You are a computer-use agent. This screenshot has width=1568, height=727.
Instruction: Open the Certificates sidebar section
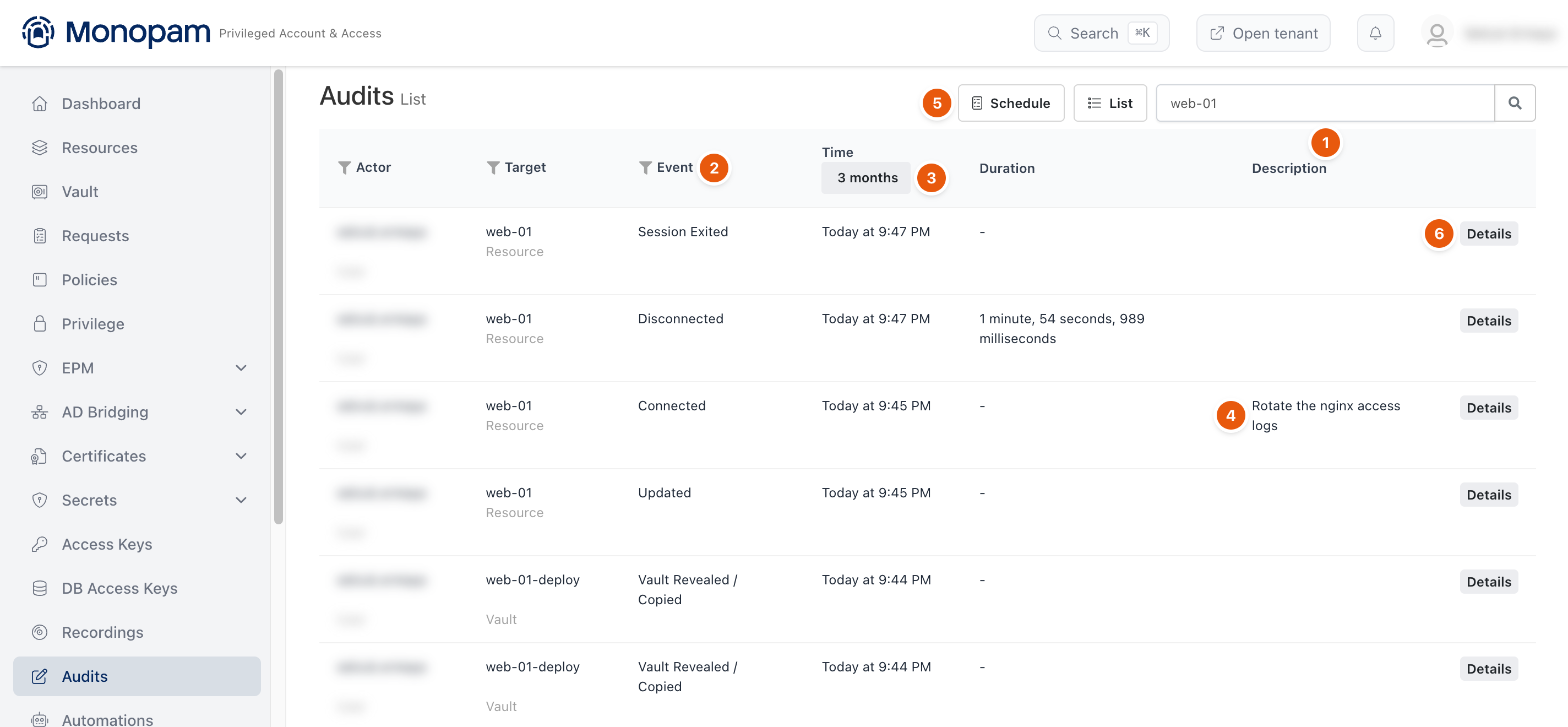(137, 456)
